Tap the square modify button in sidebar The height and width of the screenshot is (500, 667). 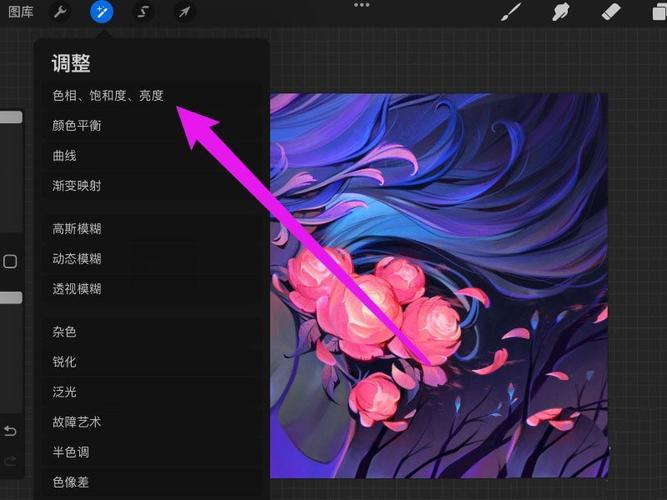click(x=10, y=262)
